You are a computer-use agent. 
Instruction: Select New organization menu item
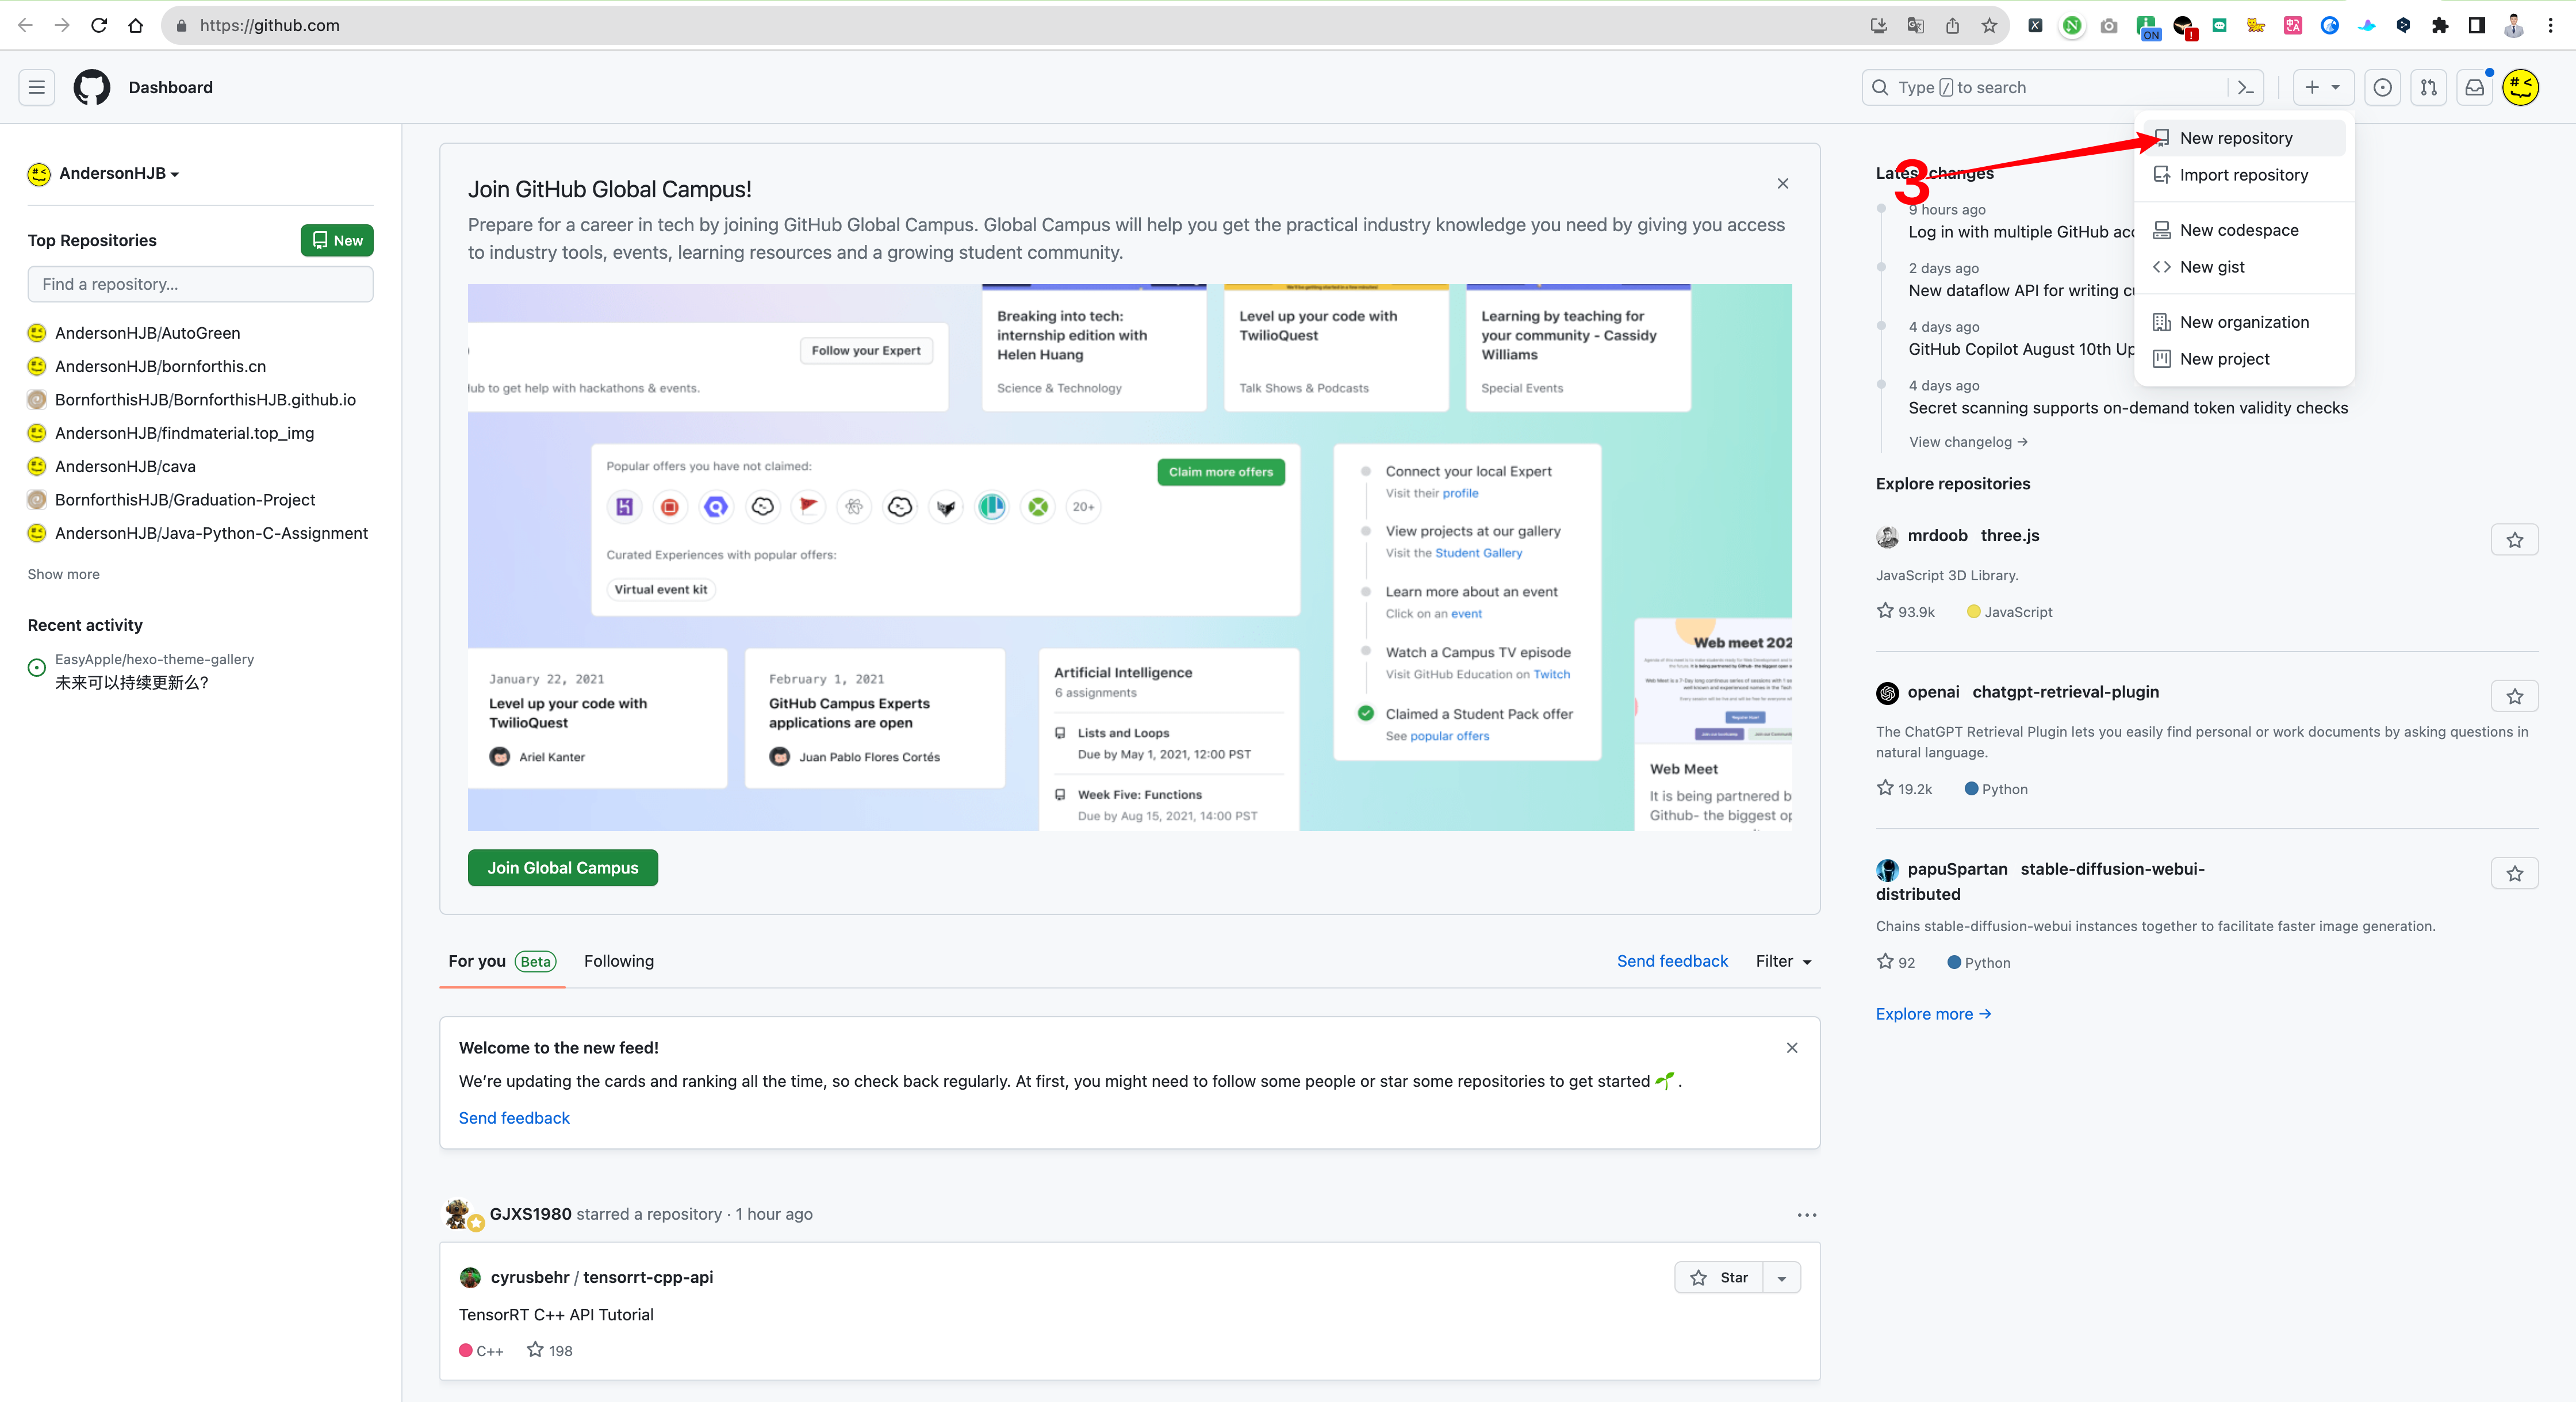click(2244, 322)
